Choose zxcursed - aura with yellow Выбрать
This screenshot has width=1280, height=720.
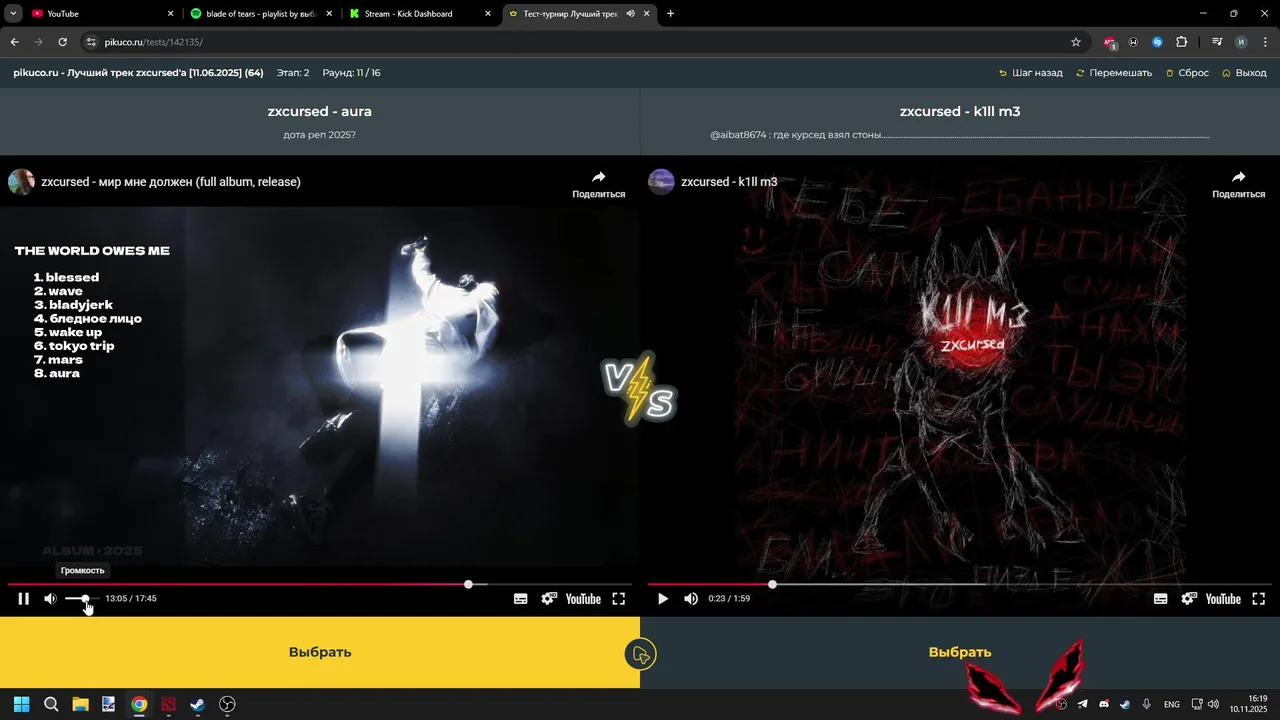point(320,652)
